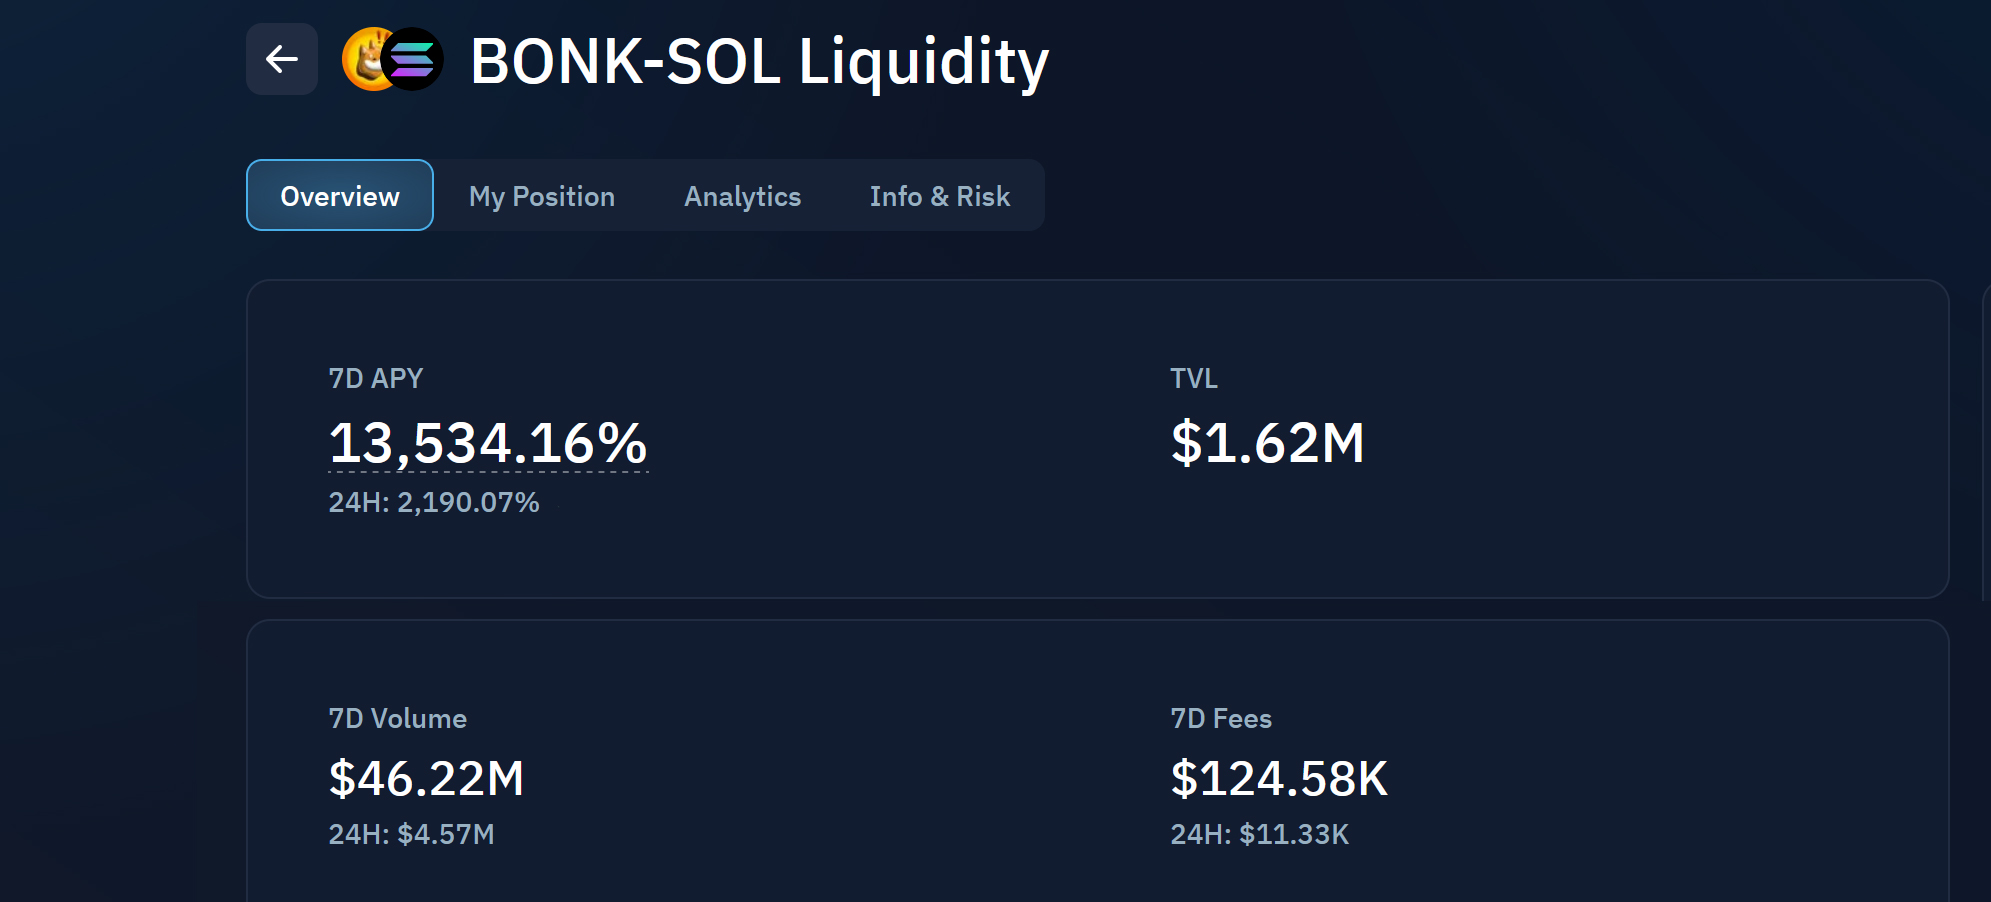Click the TVL label
Image resolution: width=1991 pixels, height=902 pixels.
[x=1194, y=378]
